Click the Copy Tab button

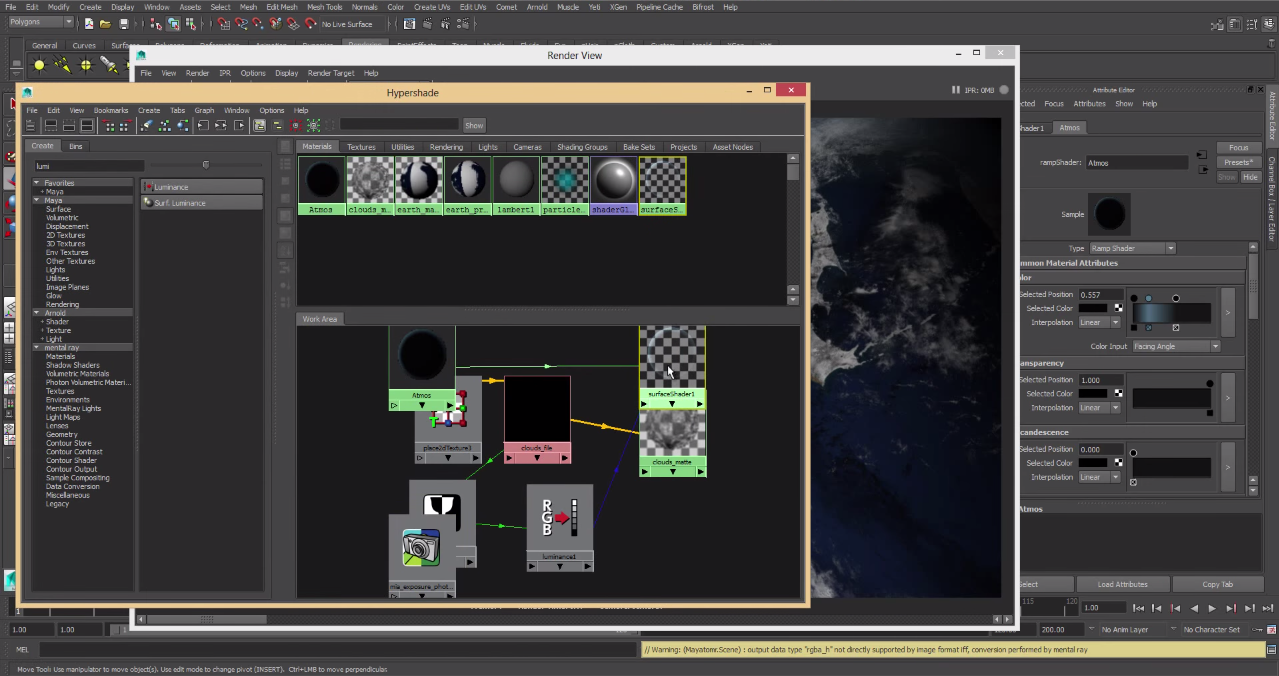pos(1218,584)
